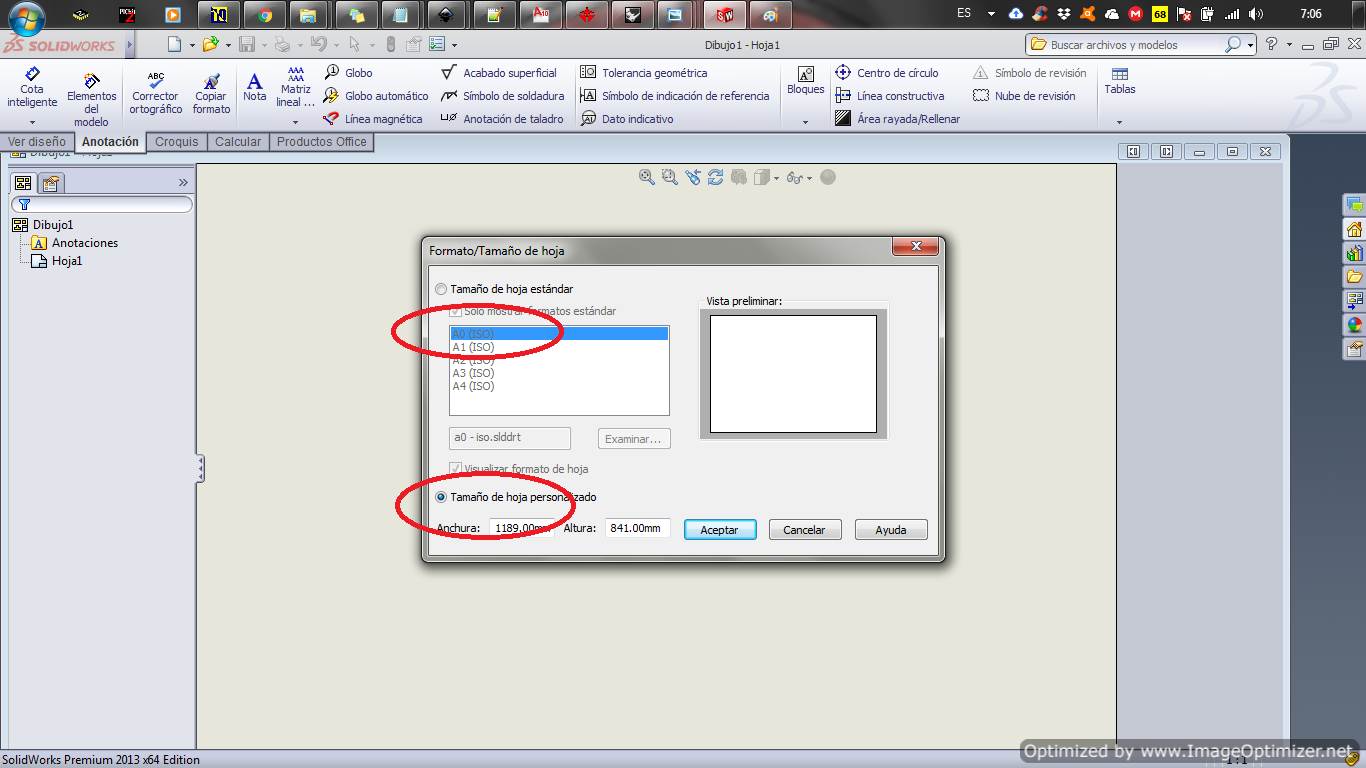Open the dropdown arrow next to New document

[191, 45]
